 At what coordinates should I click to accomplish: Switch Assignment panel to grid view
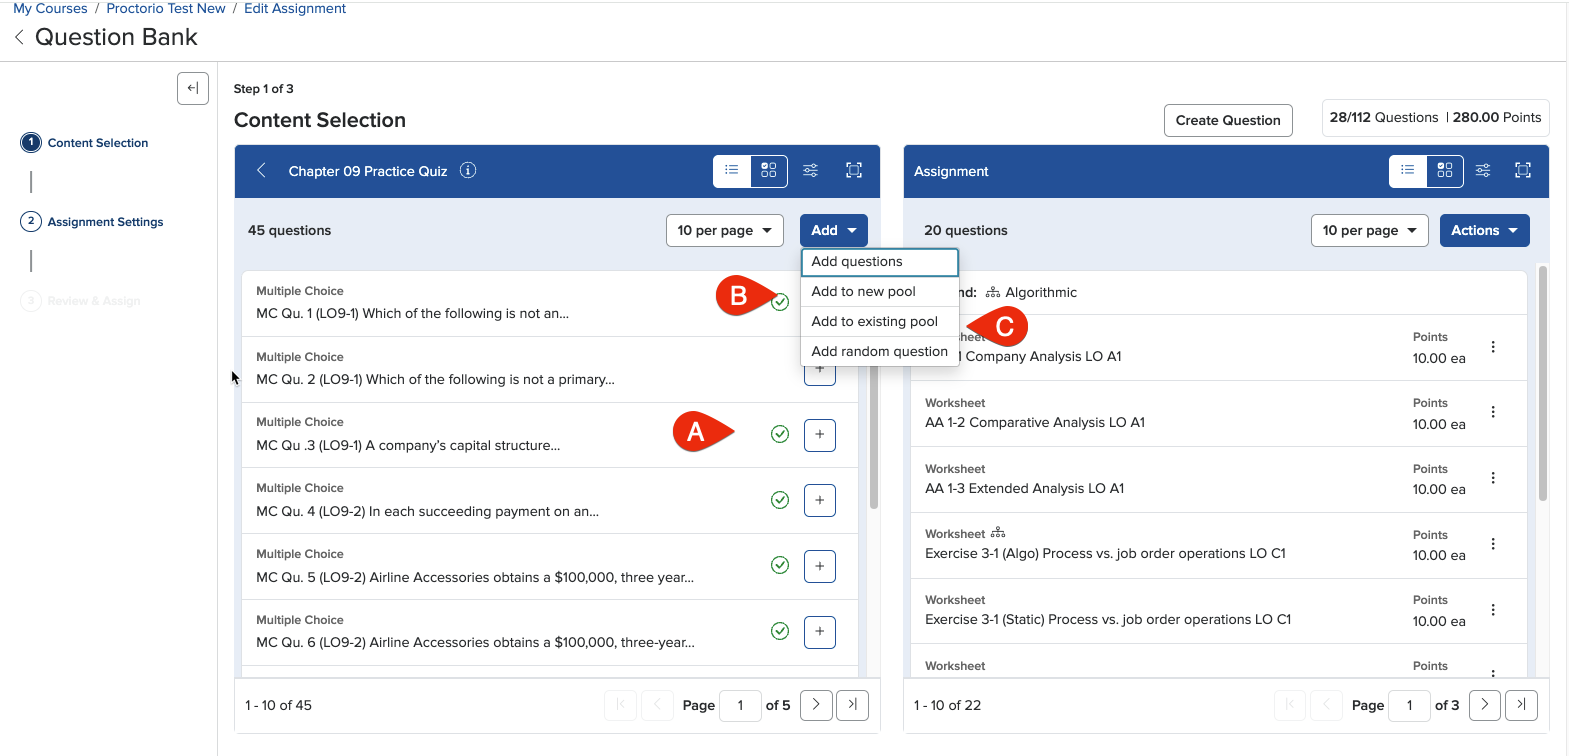[x=1445, y=171]
